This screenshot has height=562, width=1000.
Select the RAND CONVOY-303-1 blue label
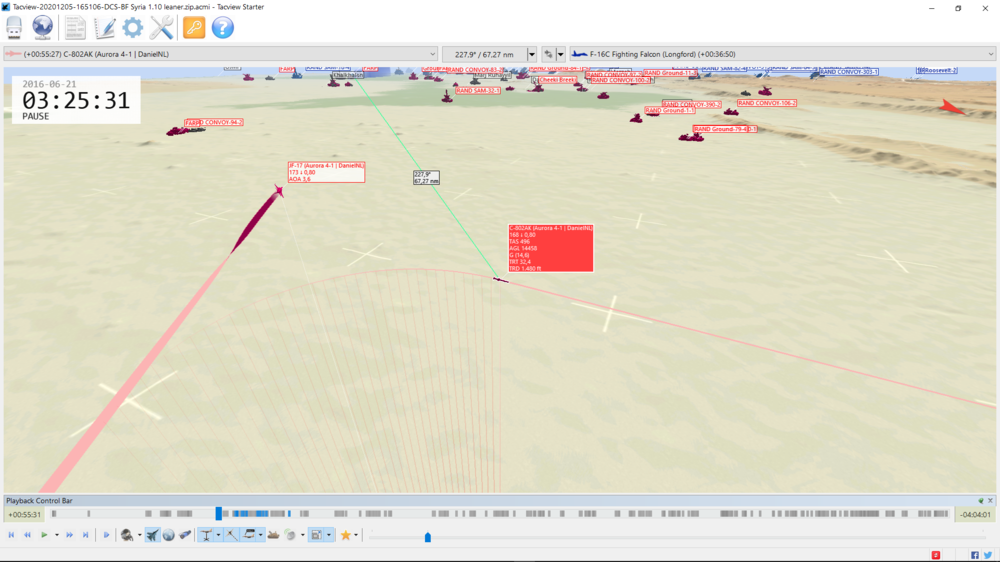849,72
